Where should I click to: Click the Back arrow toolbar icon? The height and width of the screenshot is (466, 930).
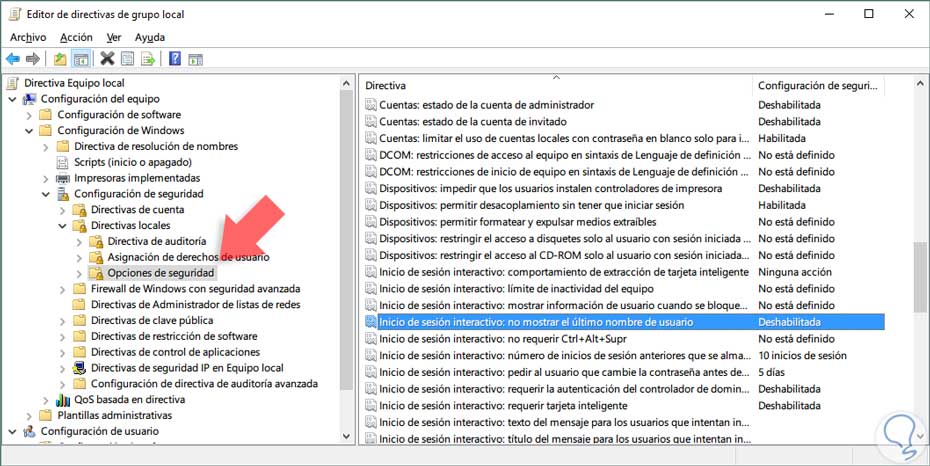pos(12,59)
